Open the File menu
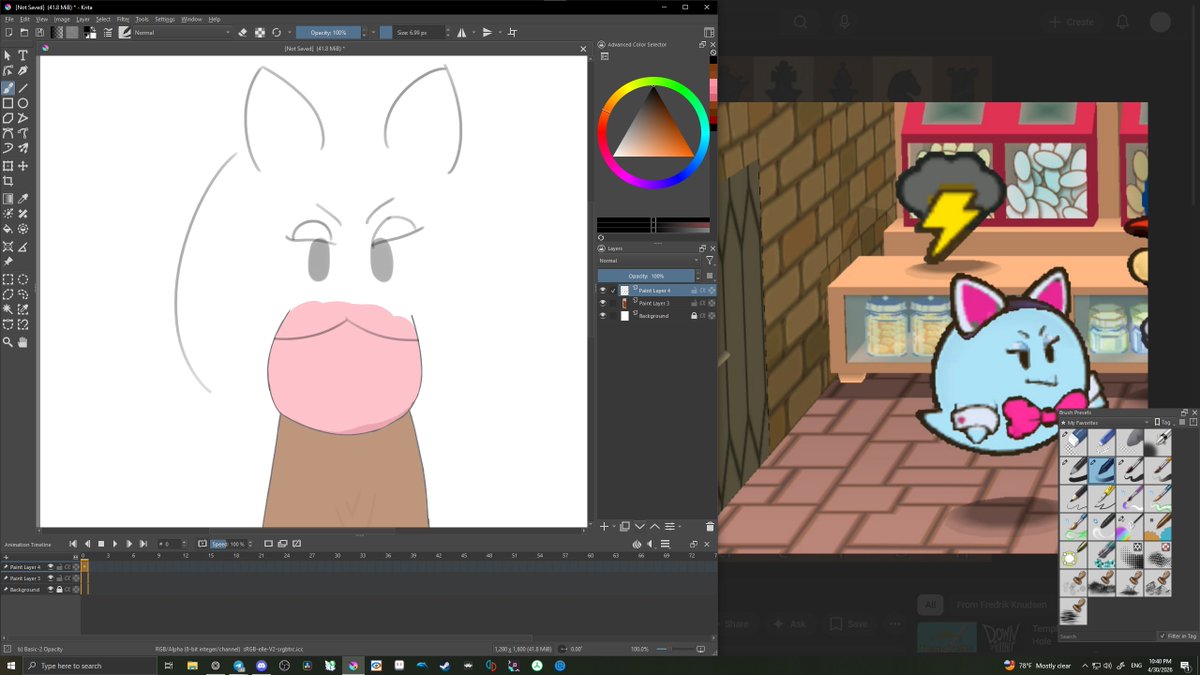 coord(9,19)
